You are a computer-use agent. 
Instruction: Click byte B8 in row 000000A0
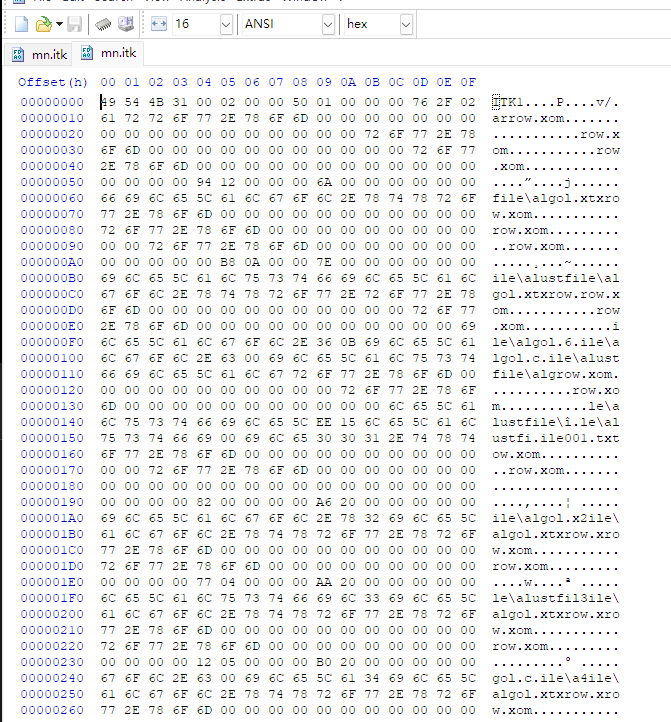point(228,262)
